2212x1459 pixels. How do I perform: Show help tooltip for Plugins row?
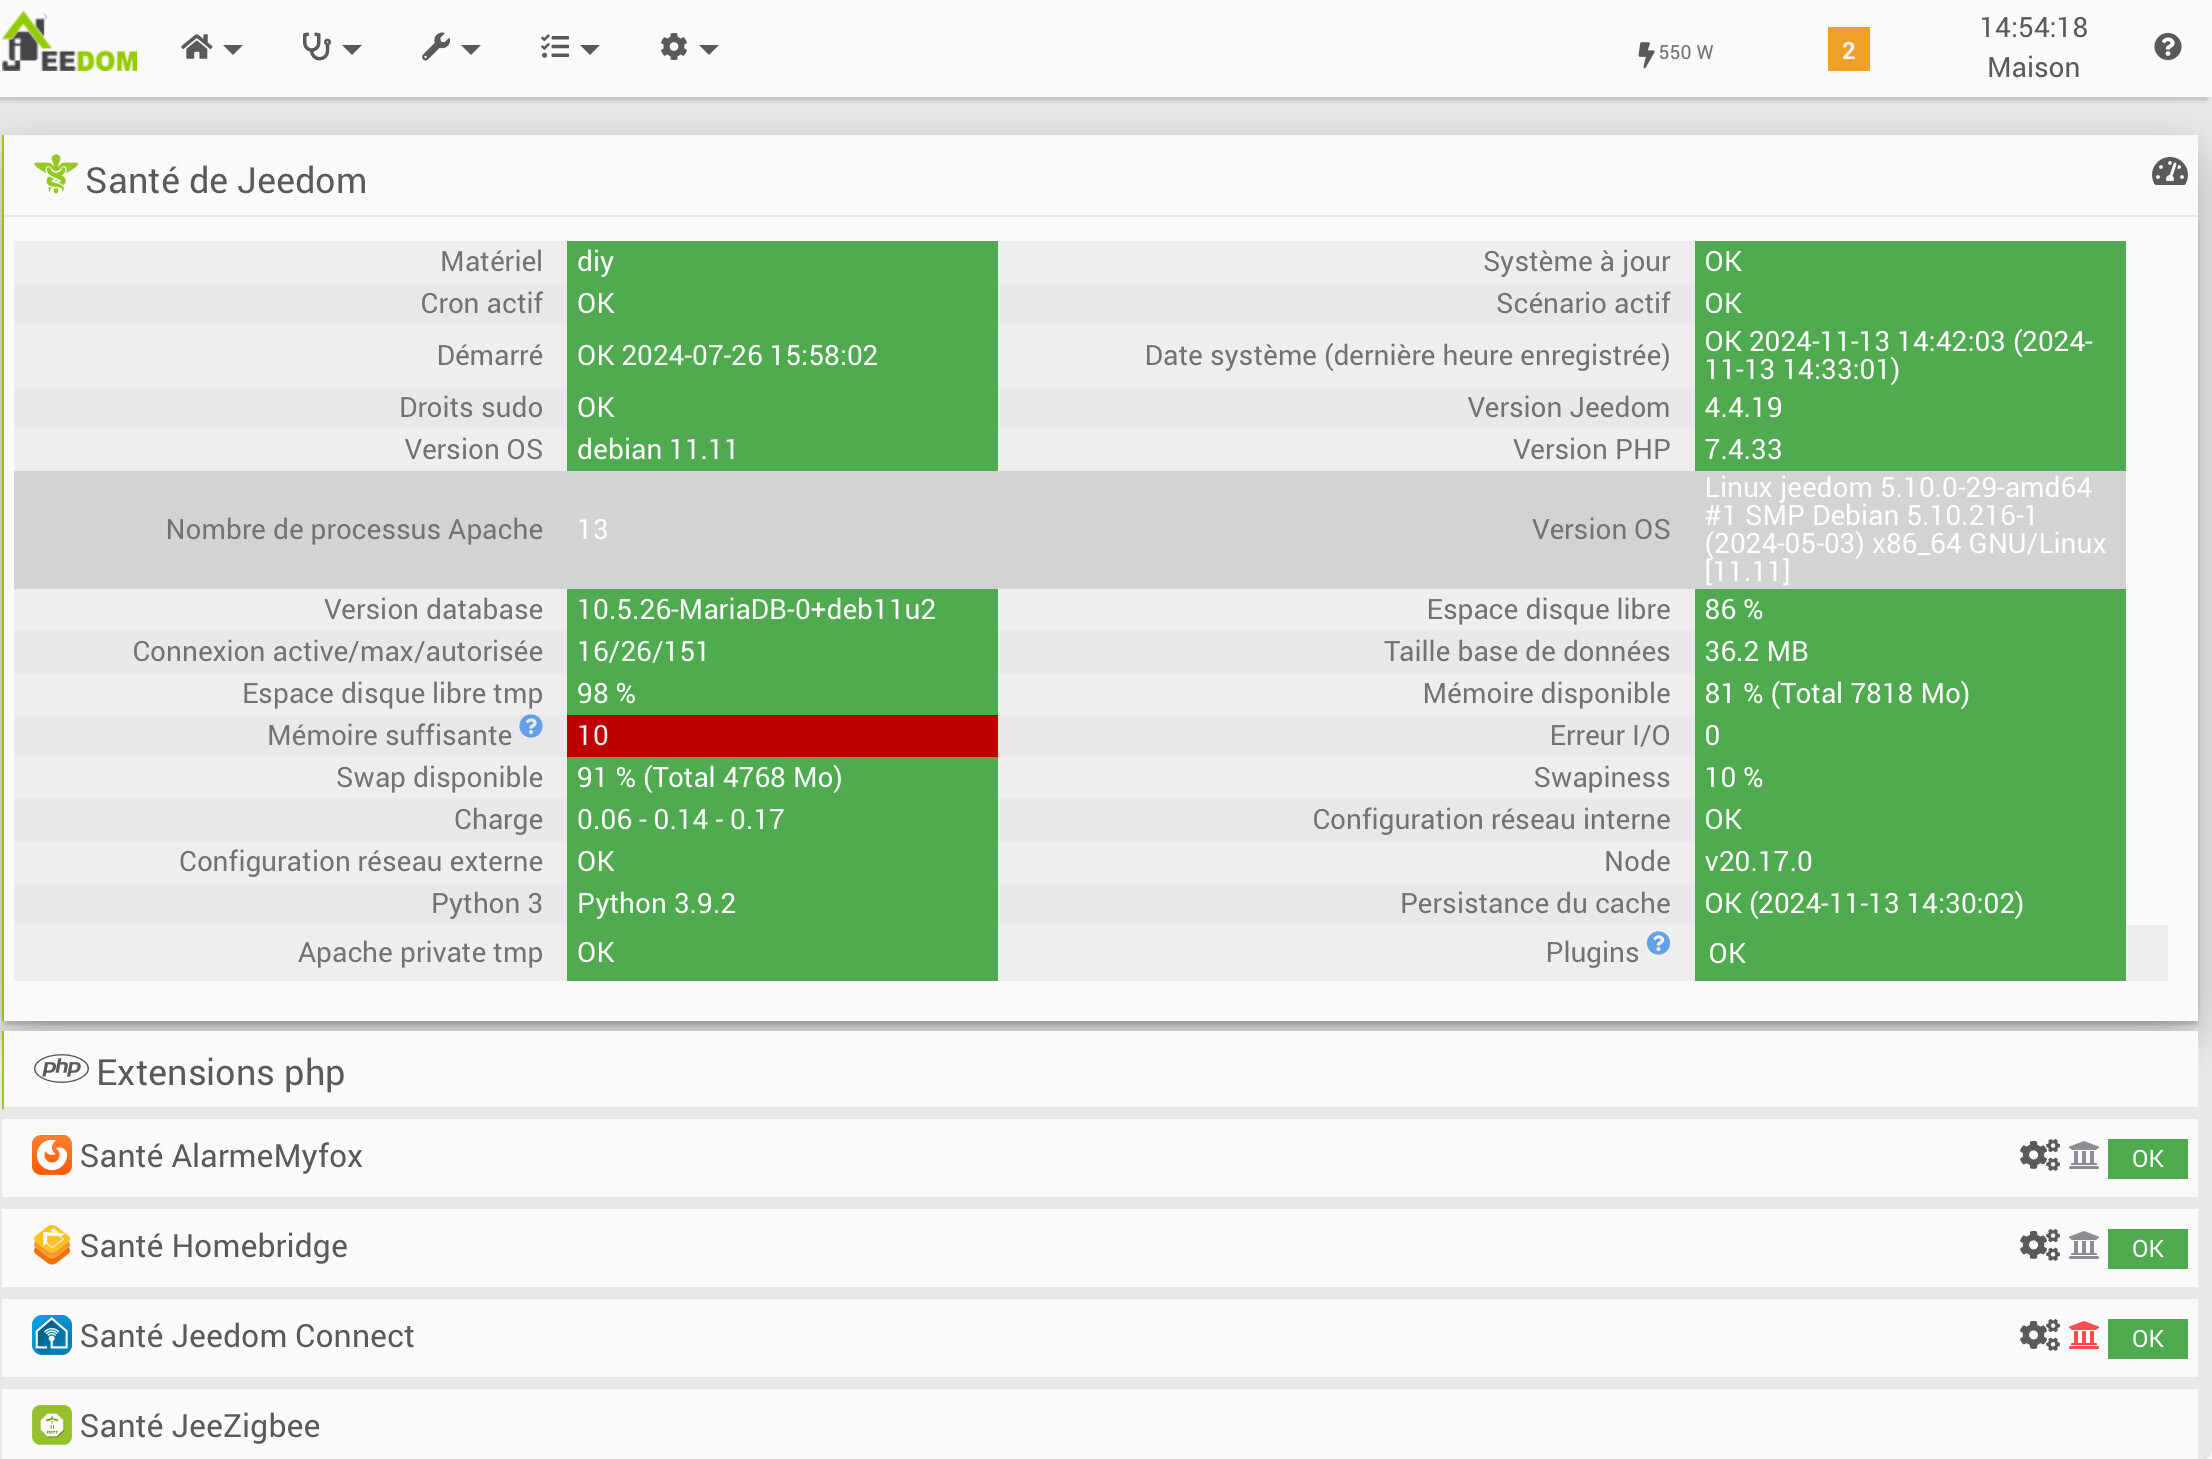(x=1658, y=943)
